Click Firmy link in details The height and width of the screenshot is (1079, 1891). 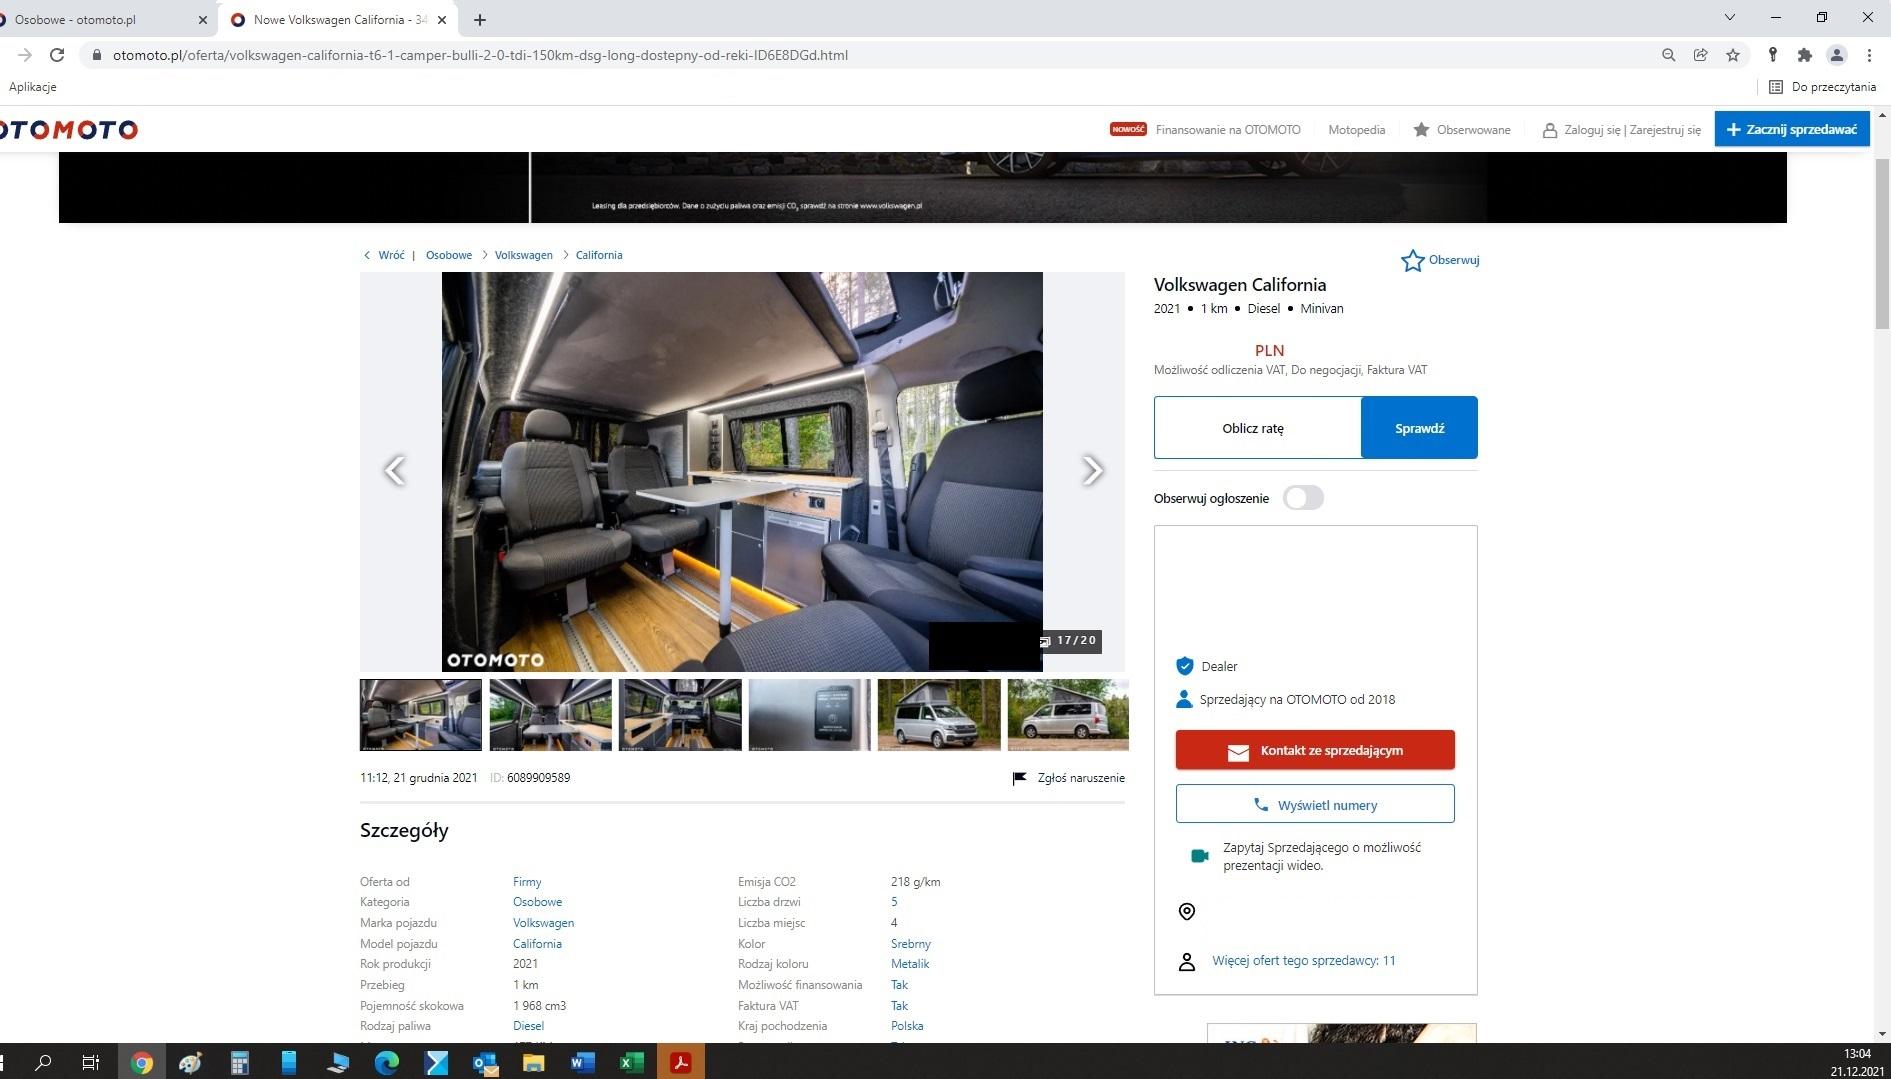(x=527, y=882)
